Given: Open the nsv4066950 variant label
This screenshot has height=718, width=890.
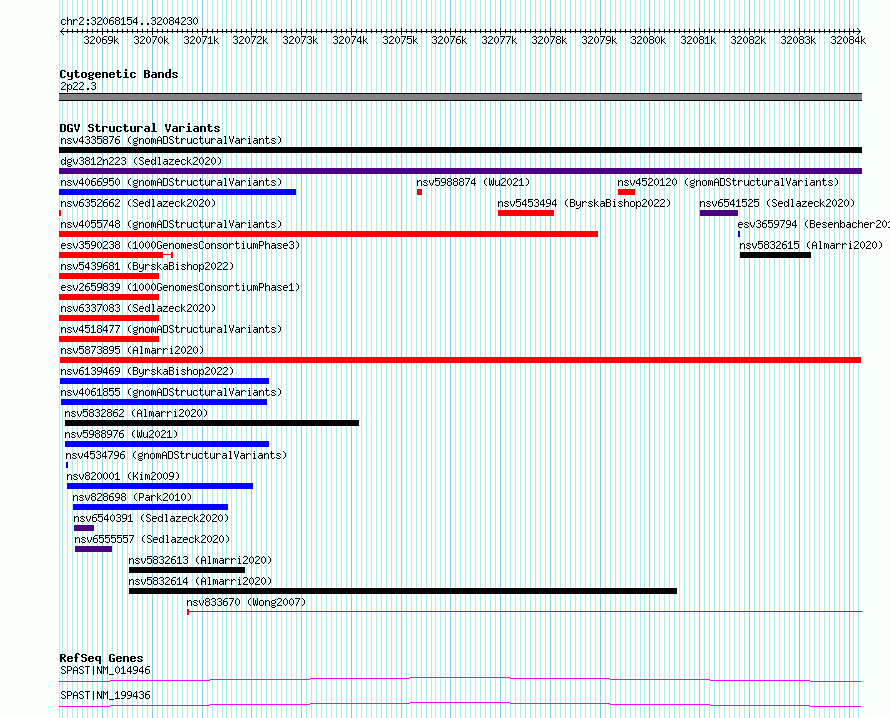Looking at the screenshot, I should pyautogui.click(x=171, y=182).
